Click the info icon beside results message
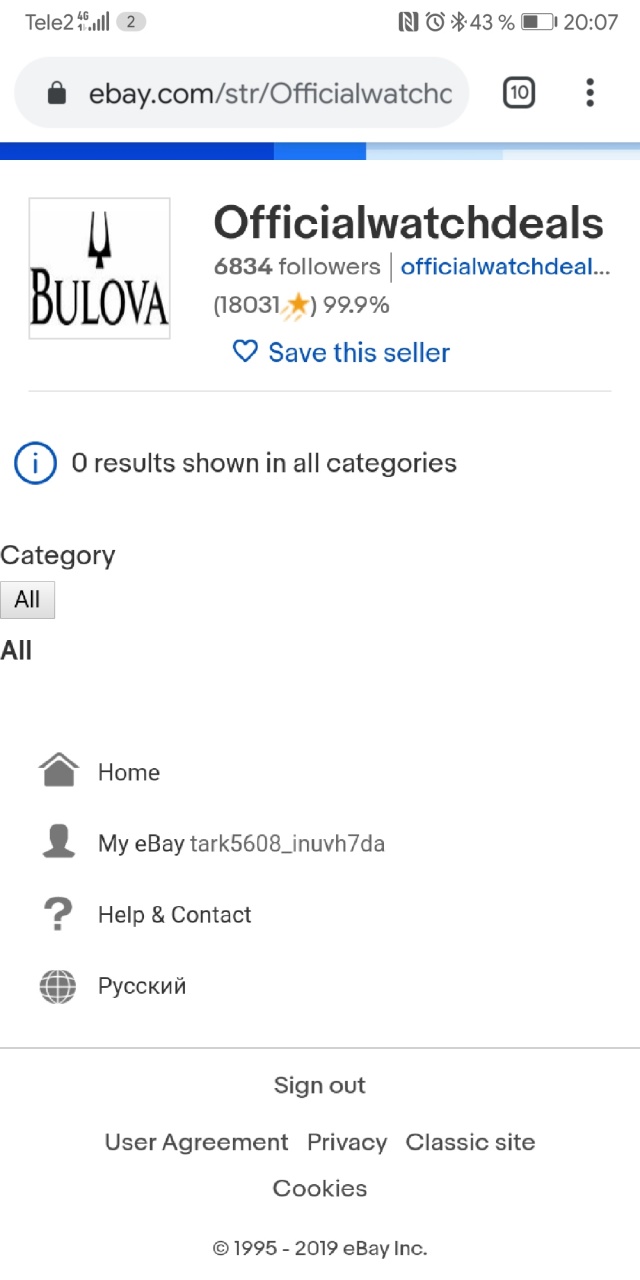640x1280 pixels. (x=35, y=463)
